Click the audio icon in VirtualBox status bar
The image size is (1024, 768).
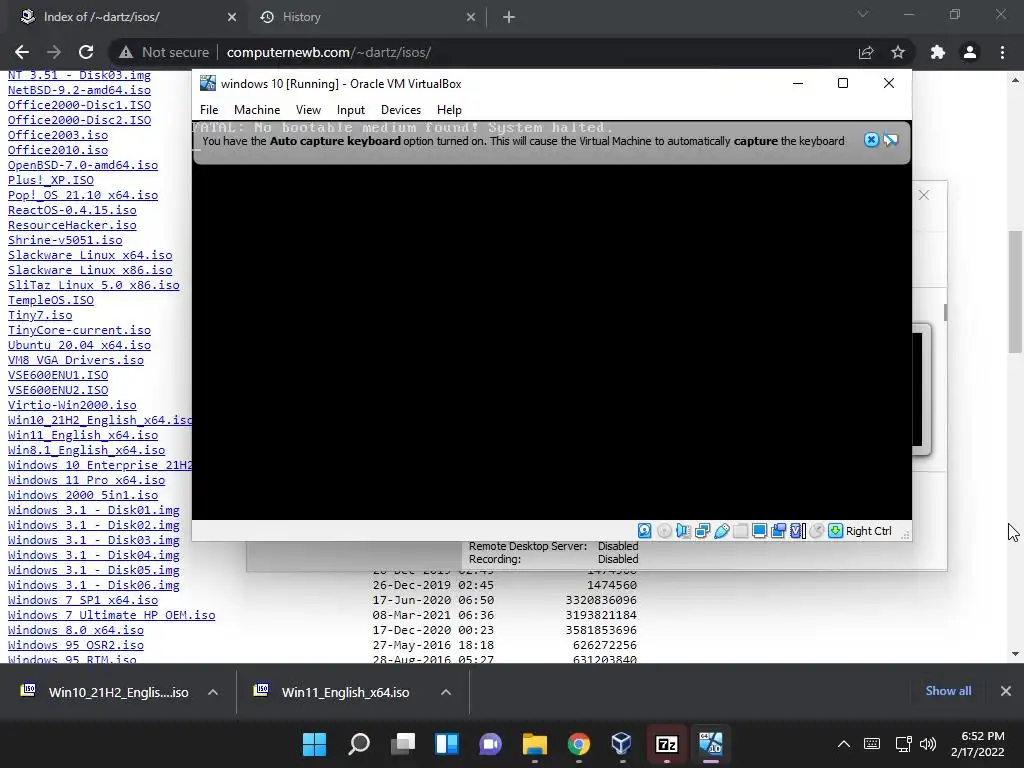[x=683, y=531]
